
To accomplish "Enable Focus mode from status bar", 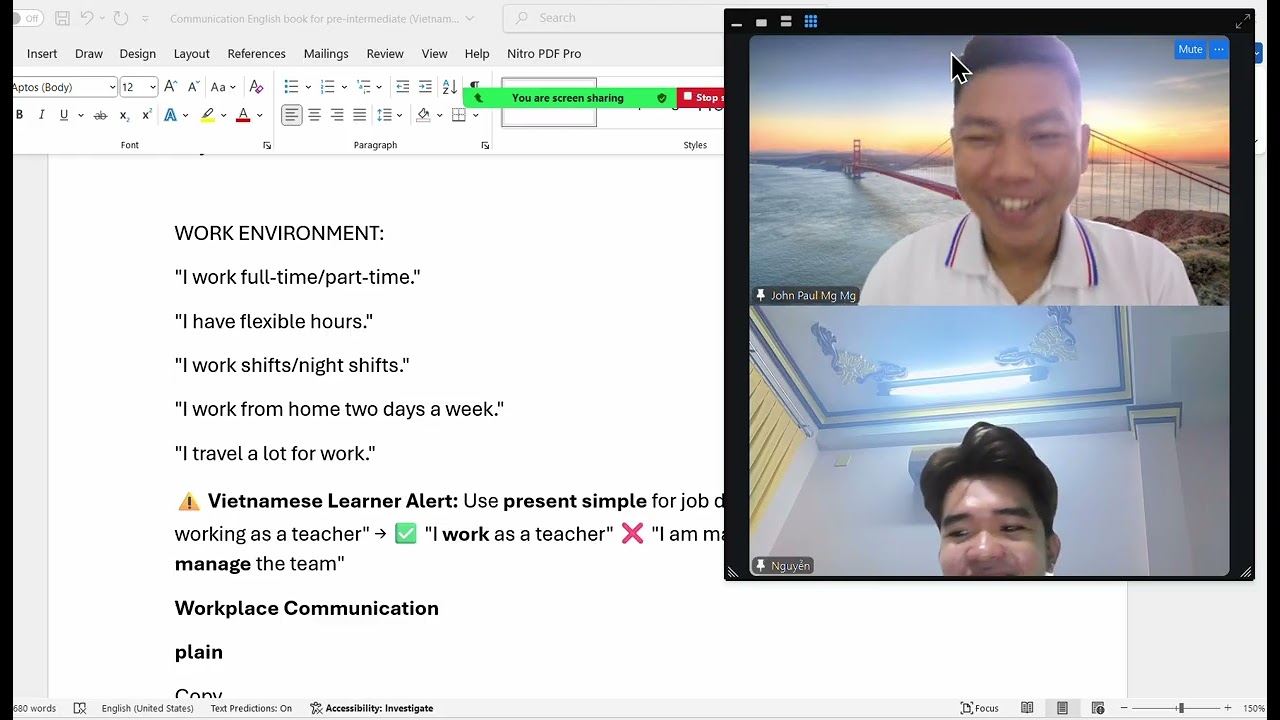I will (980, 708).
